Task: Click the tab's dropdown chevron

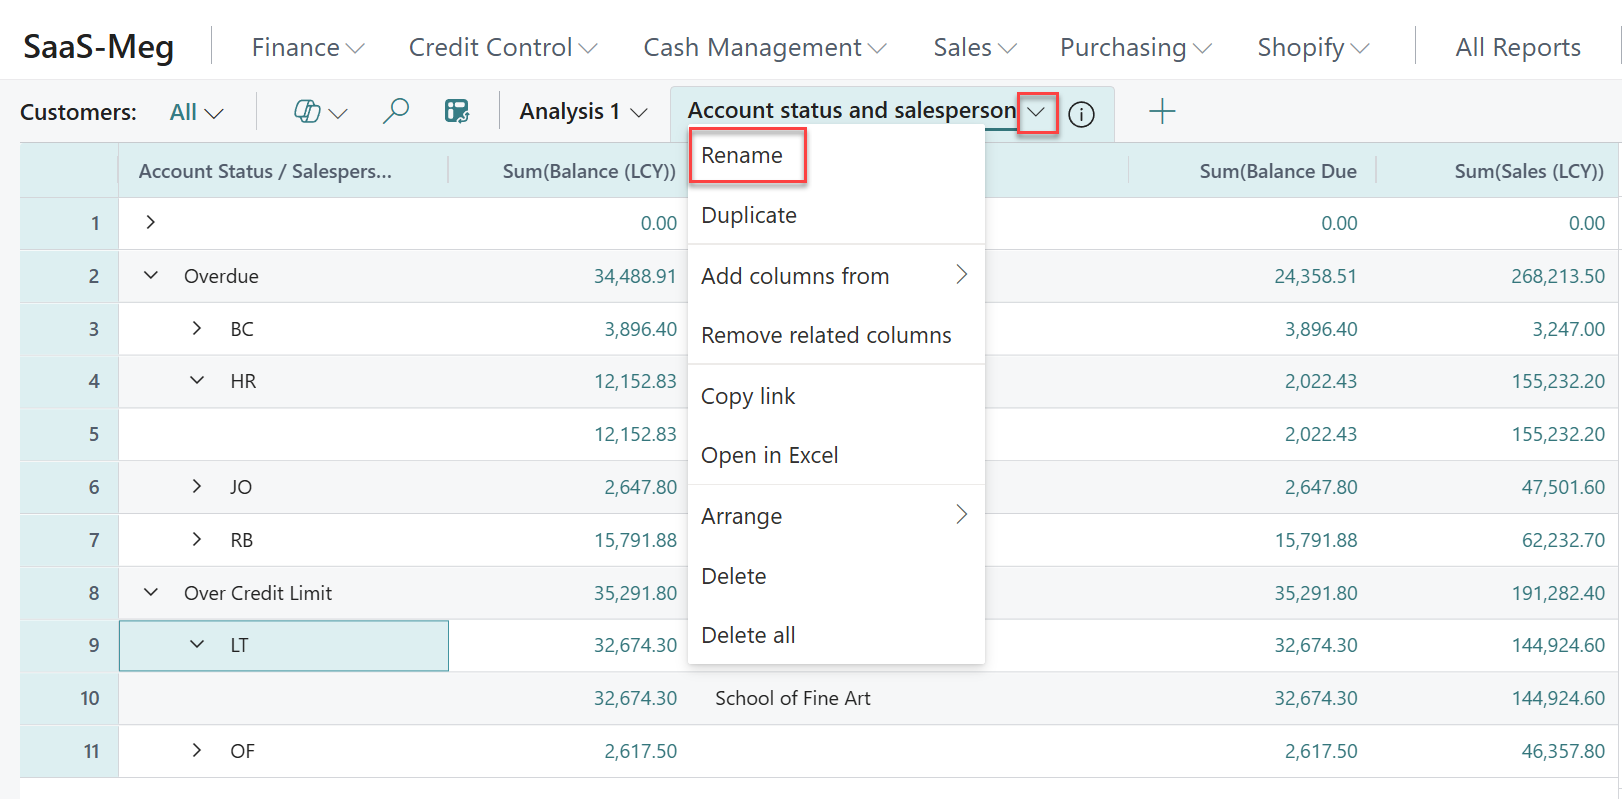Action: tap(1037, 112)
